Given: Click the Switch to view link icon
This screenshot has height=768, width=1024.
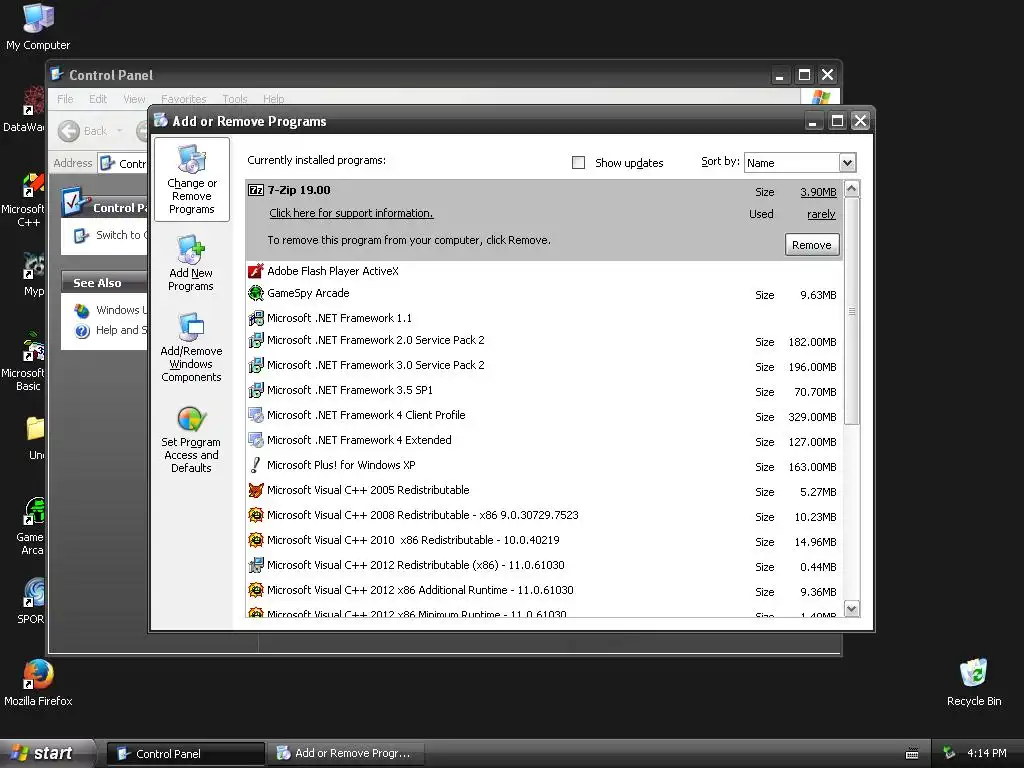Looking at the screenshot, I should [x=81, y=236].
